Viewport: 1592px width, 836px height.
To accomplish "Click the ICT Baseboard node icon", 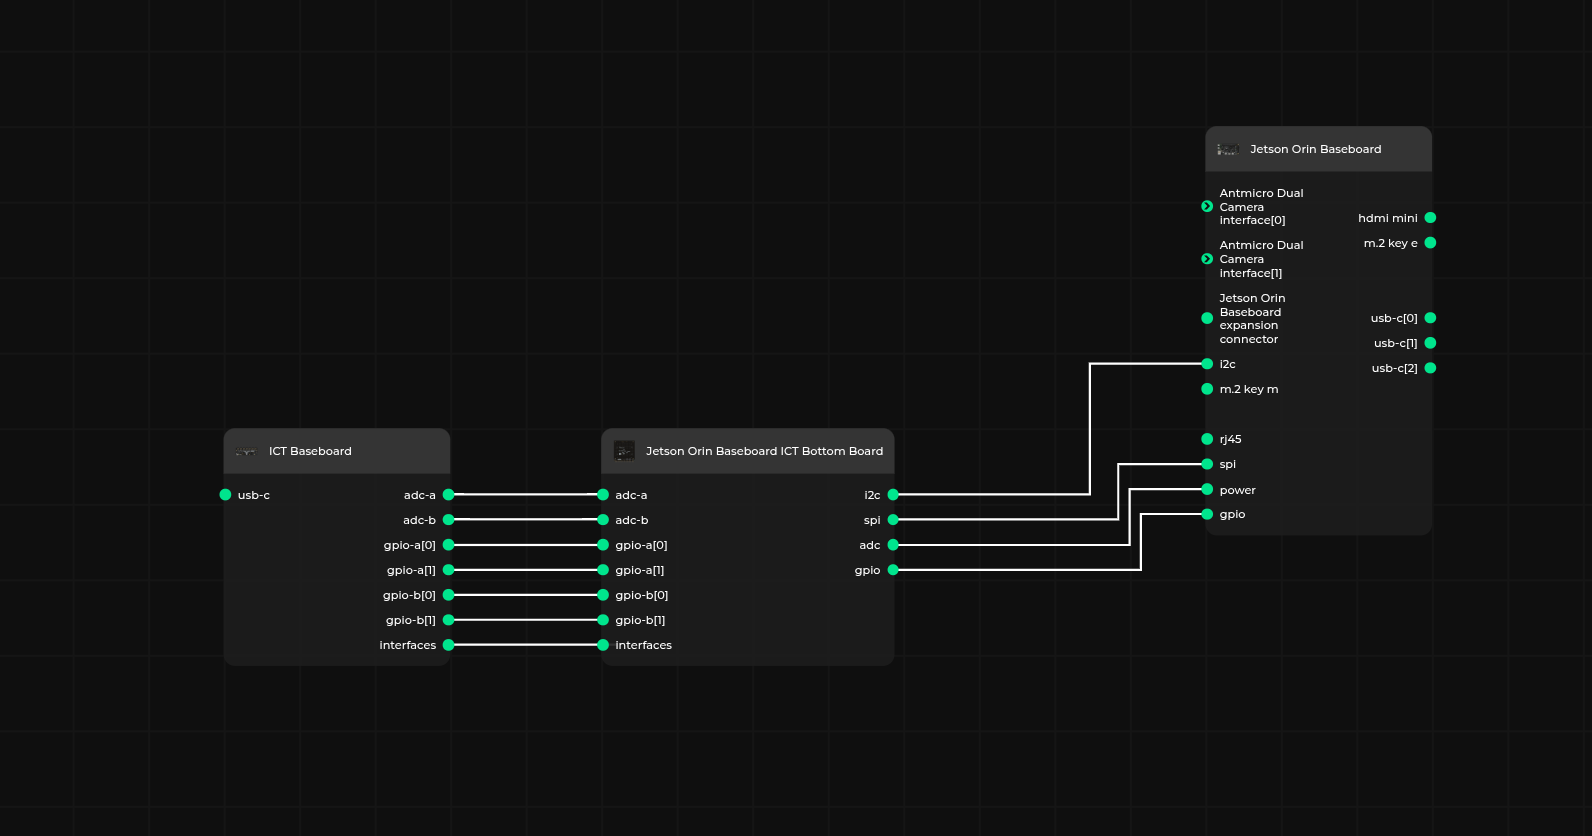I will (246, 452).
